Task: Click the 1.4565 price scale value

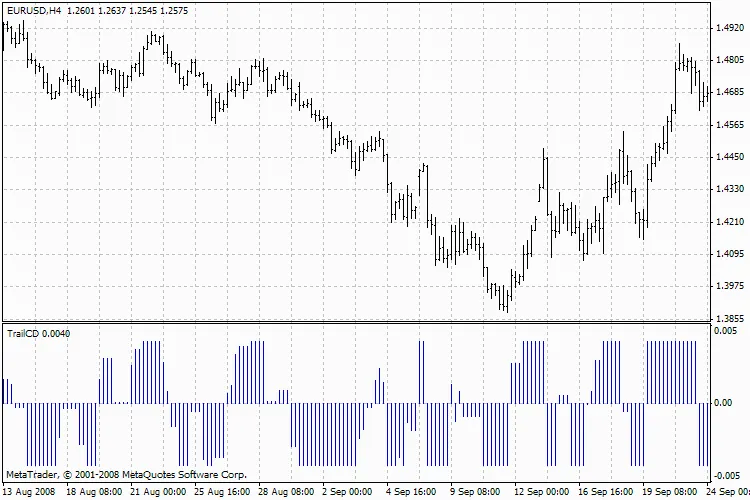Action: coord(730,125)
